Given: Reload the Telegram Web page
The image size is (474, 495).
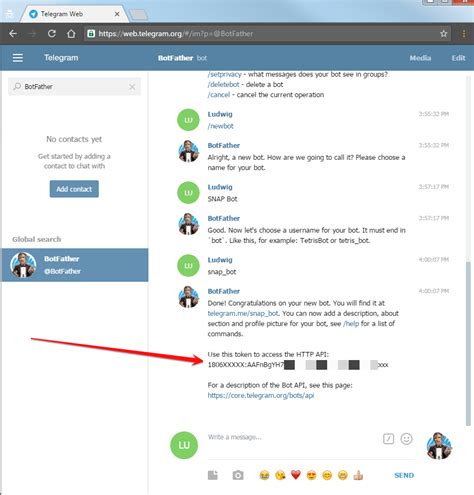Looking at the screenshot, I should (52, 34).
